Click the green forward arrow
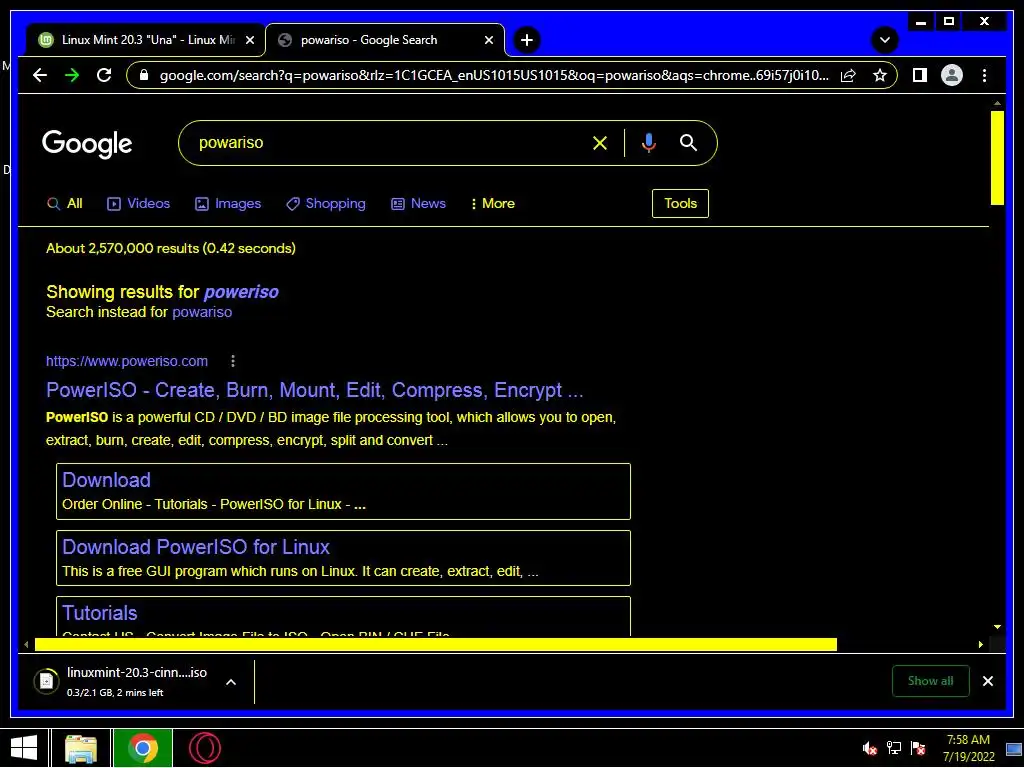The image size is (1024, 768). coord(72,75)
